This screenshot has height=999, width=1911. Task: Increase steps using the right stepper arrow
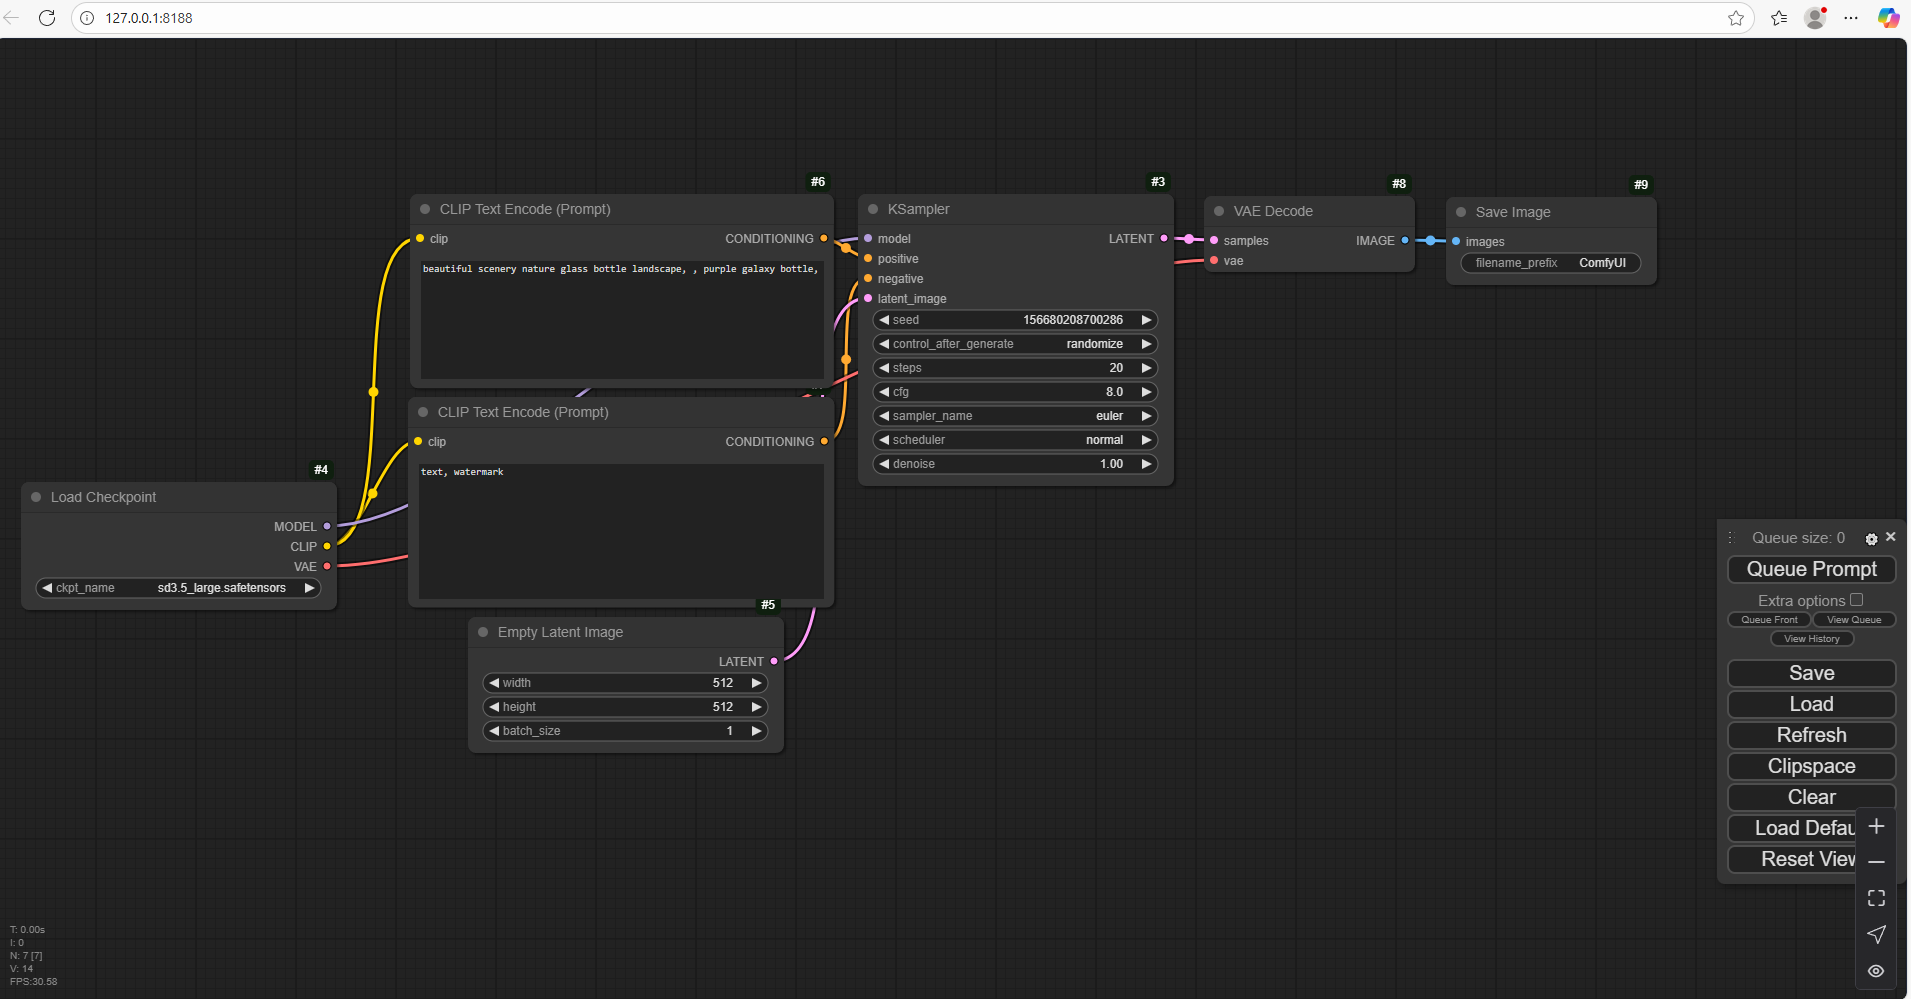coord(1146,368)
